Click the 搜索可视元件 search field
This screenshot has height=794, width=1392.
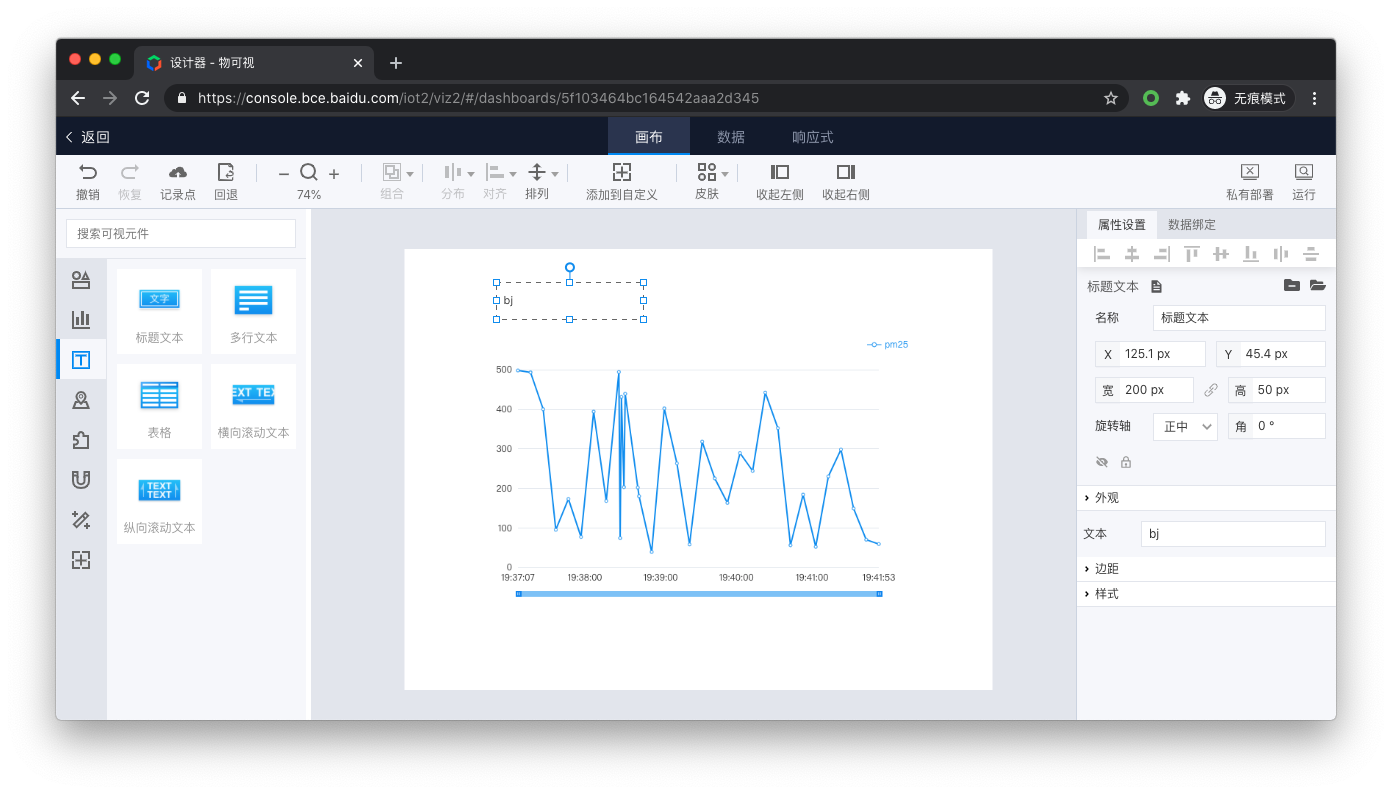181,233
